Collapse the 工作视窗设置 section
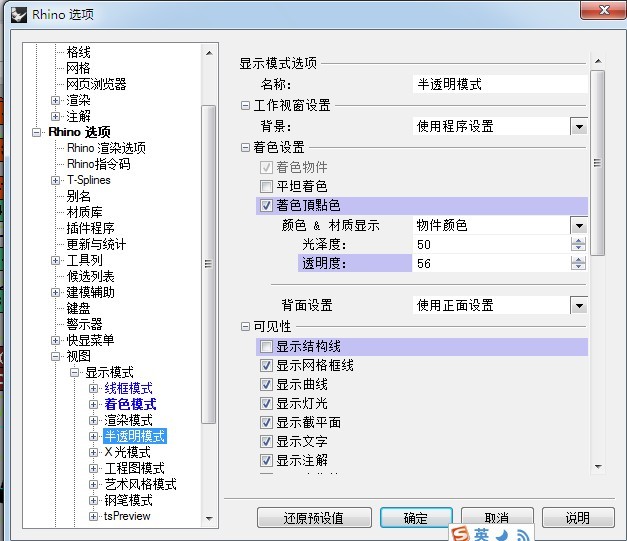 245,106
